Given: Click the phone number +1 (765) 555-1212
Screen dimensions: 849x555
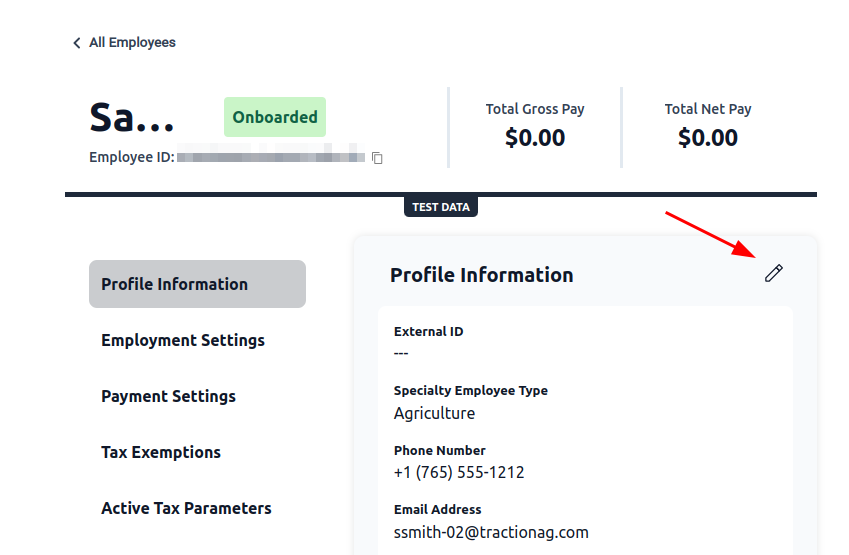Looking at the screenshot, I should (459, 472).
